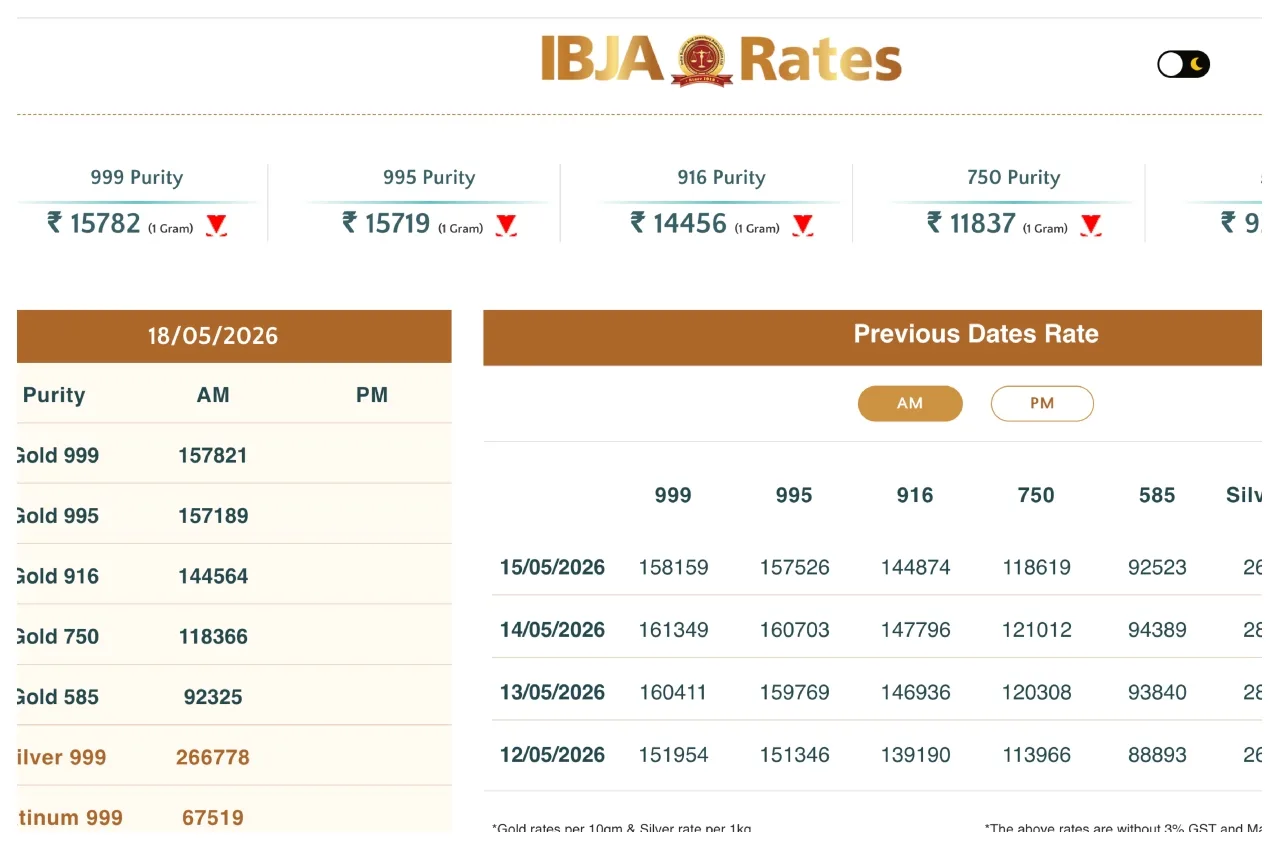Click the 995 column header in previous rates
Screen dimensions: 1280x850
794,495
